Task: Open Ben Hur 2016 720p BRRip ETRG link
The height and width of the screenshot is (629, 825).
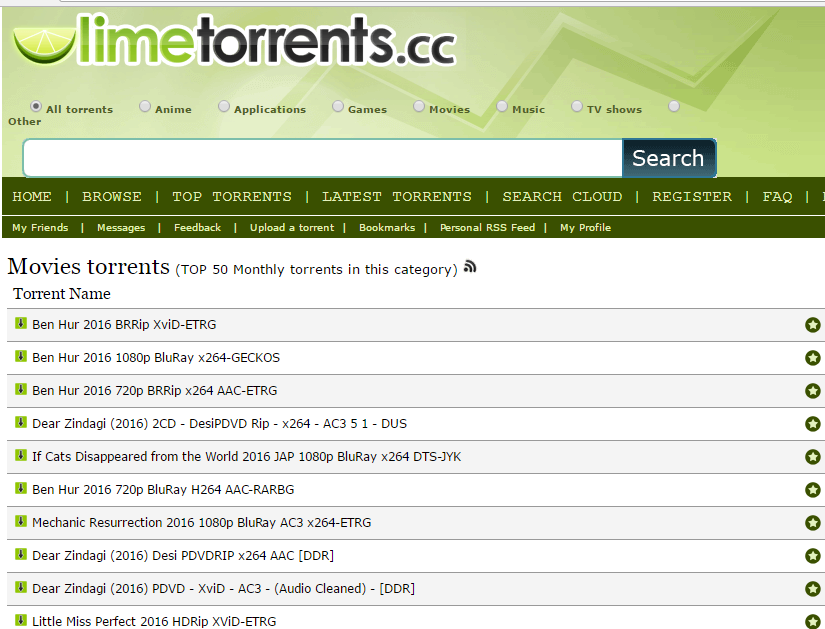Action: (154, 391)
